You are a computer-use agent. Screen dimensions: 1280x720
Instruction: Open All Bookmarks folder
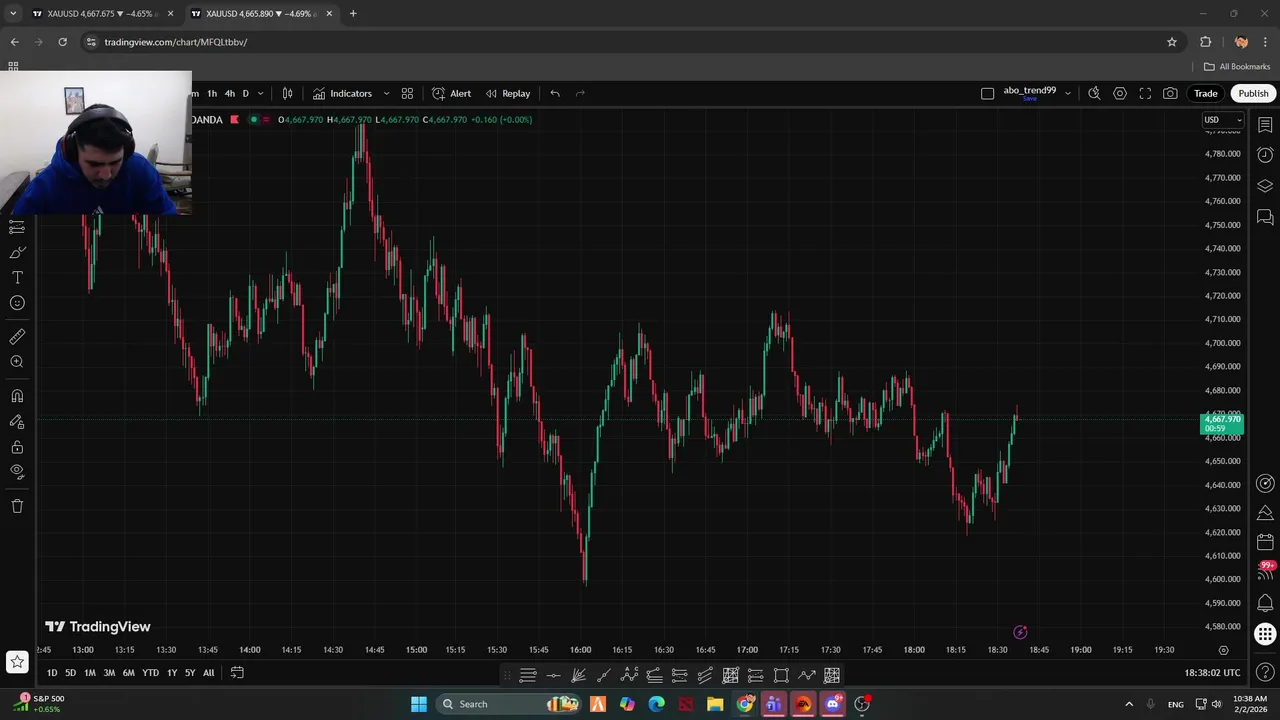point(1237,67)
